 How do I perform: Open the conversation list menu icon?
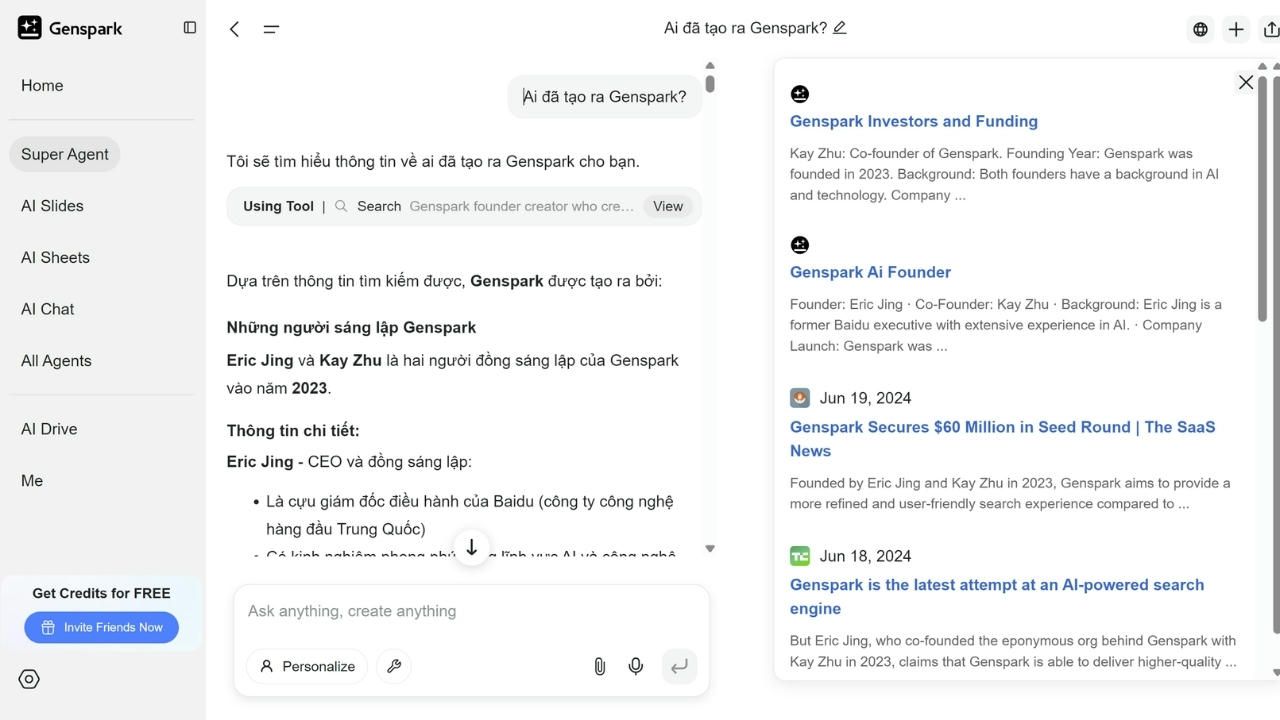271,29
